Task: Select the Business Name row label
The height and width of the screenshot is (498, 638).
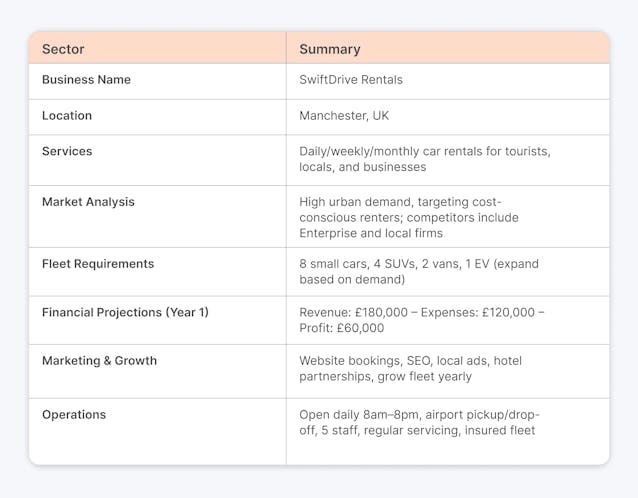Action: pyautogui.click(x=86, y=80)
